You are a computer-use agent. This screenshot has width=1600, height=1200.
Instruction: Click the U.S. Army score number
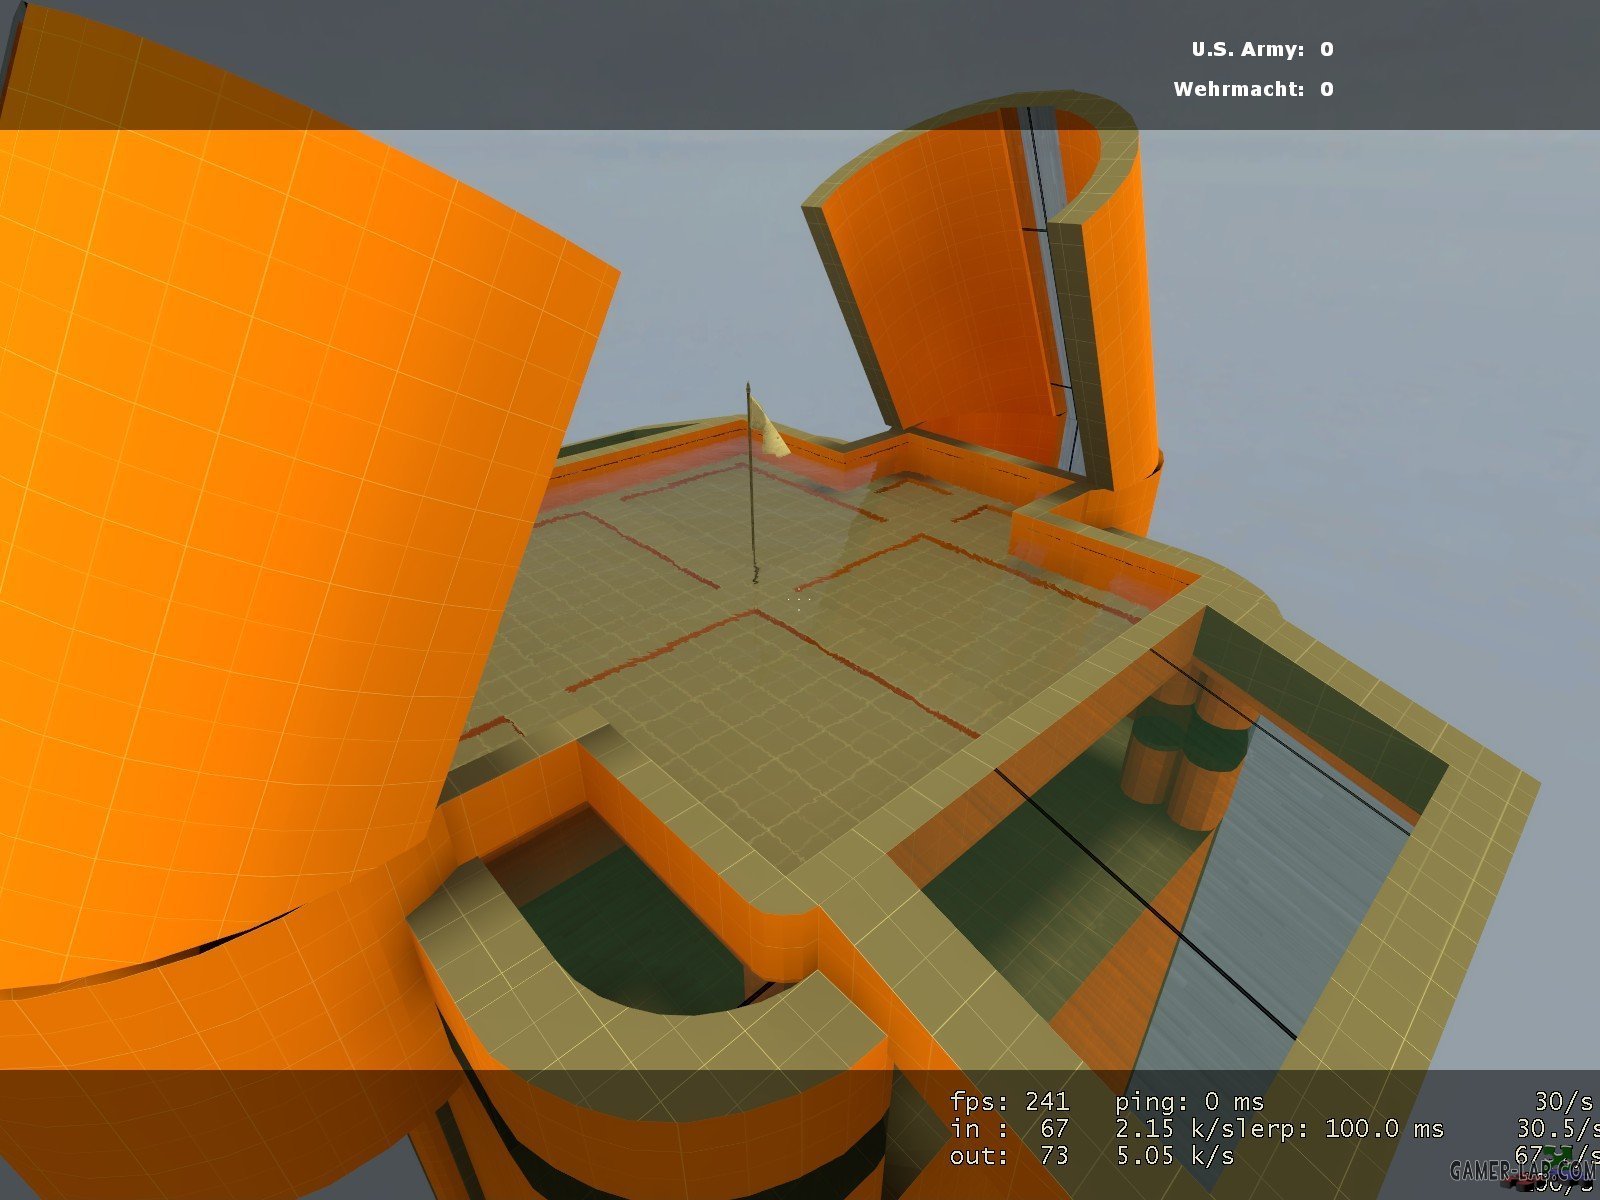(1326, 49)
